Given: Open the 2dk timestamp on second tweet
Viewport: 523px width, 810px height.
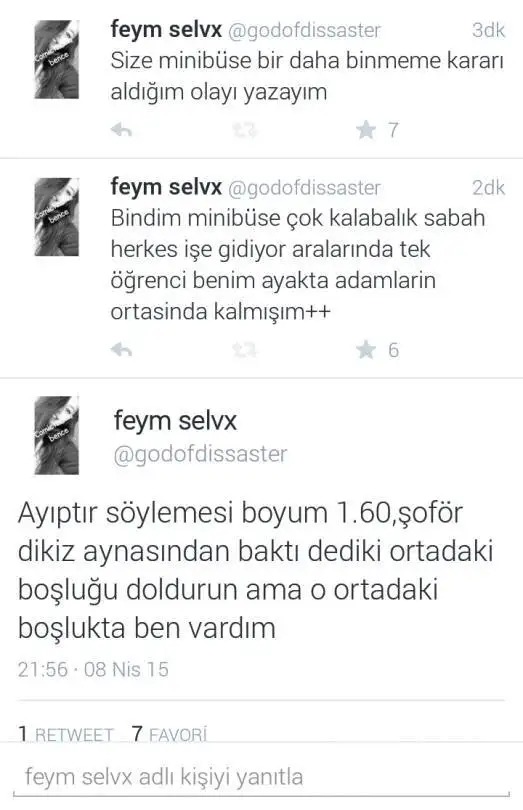Looking at the screenshot, I should pos(488,188).
